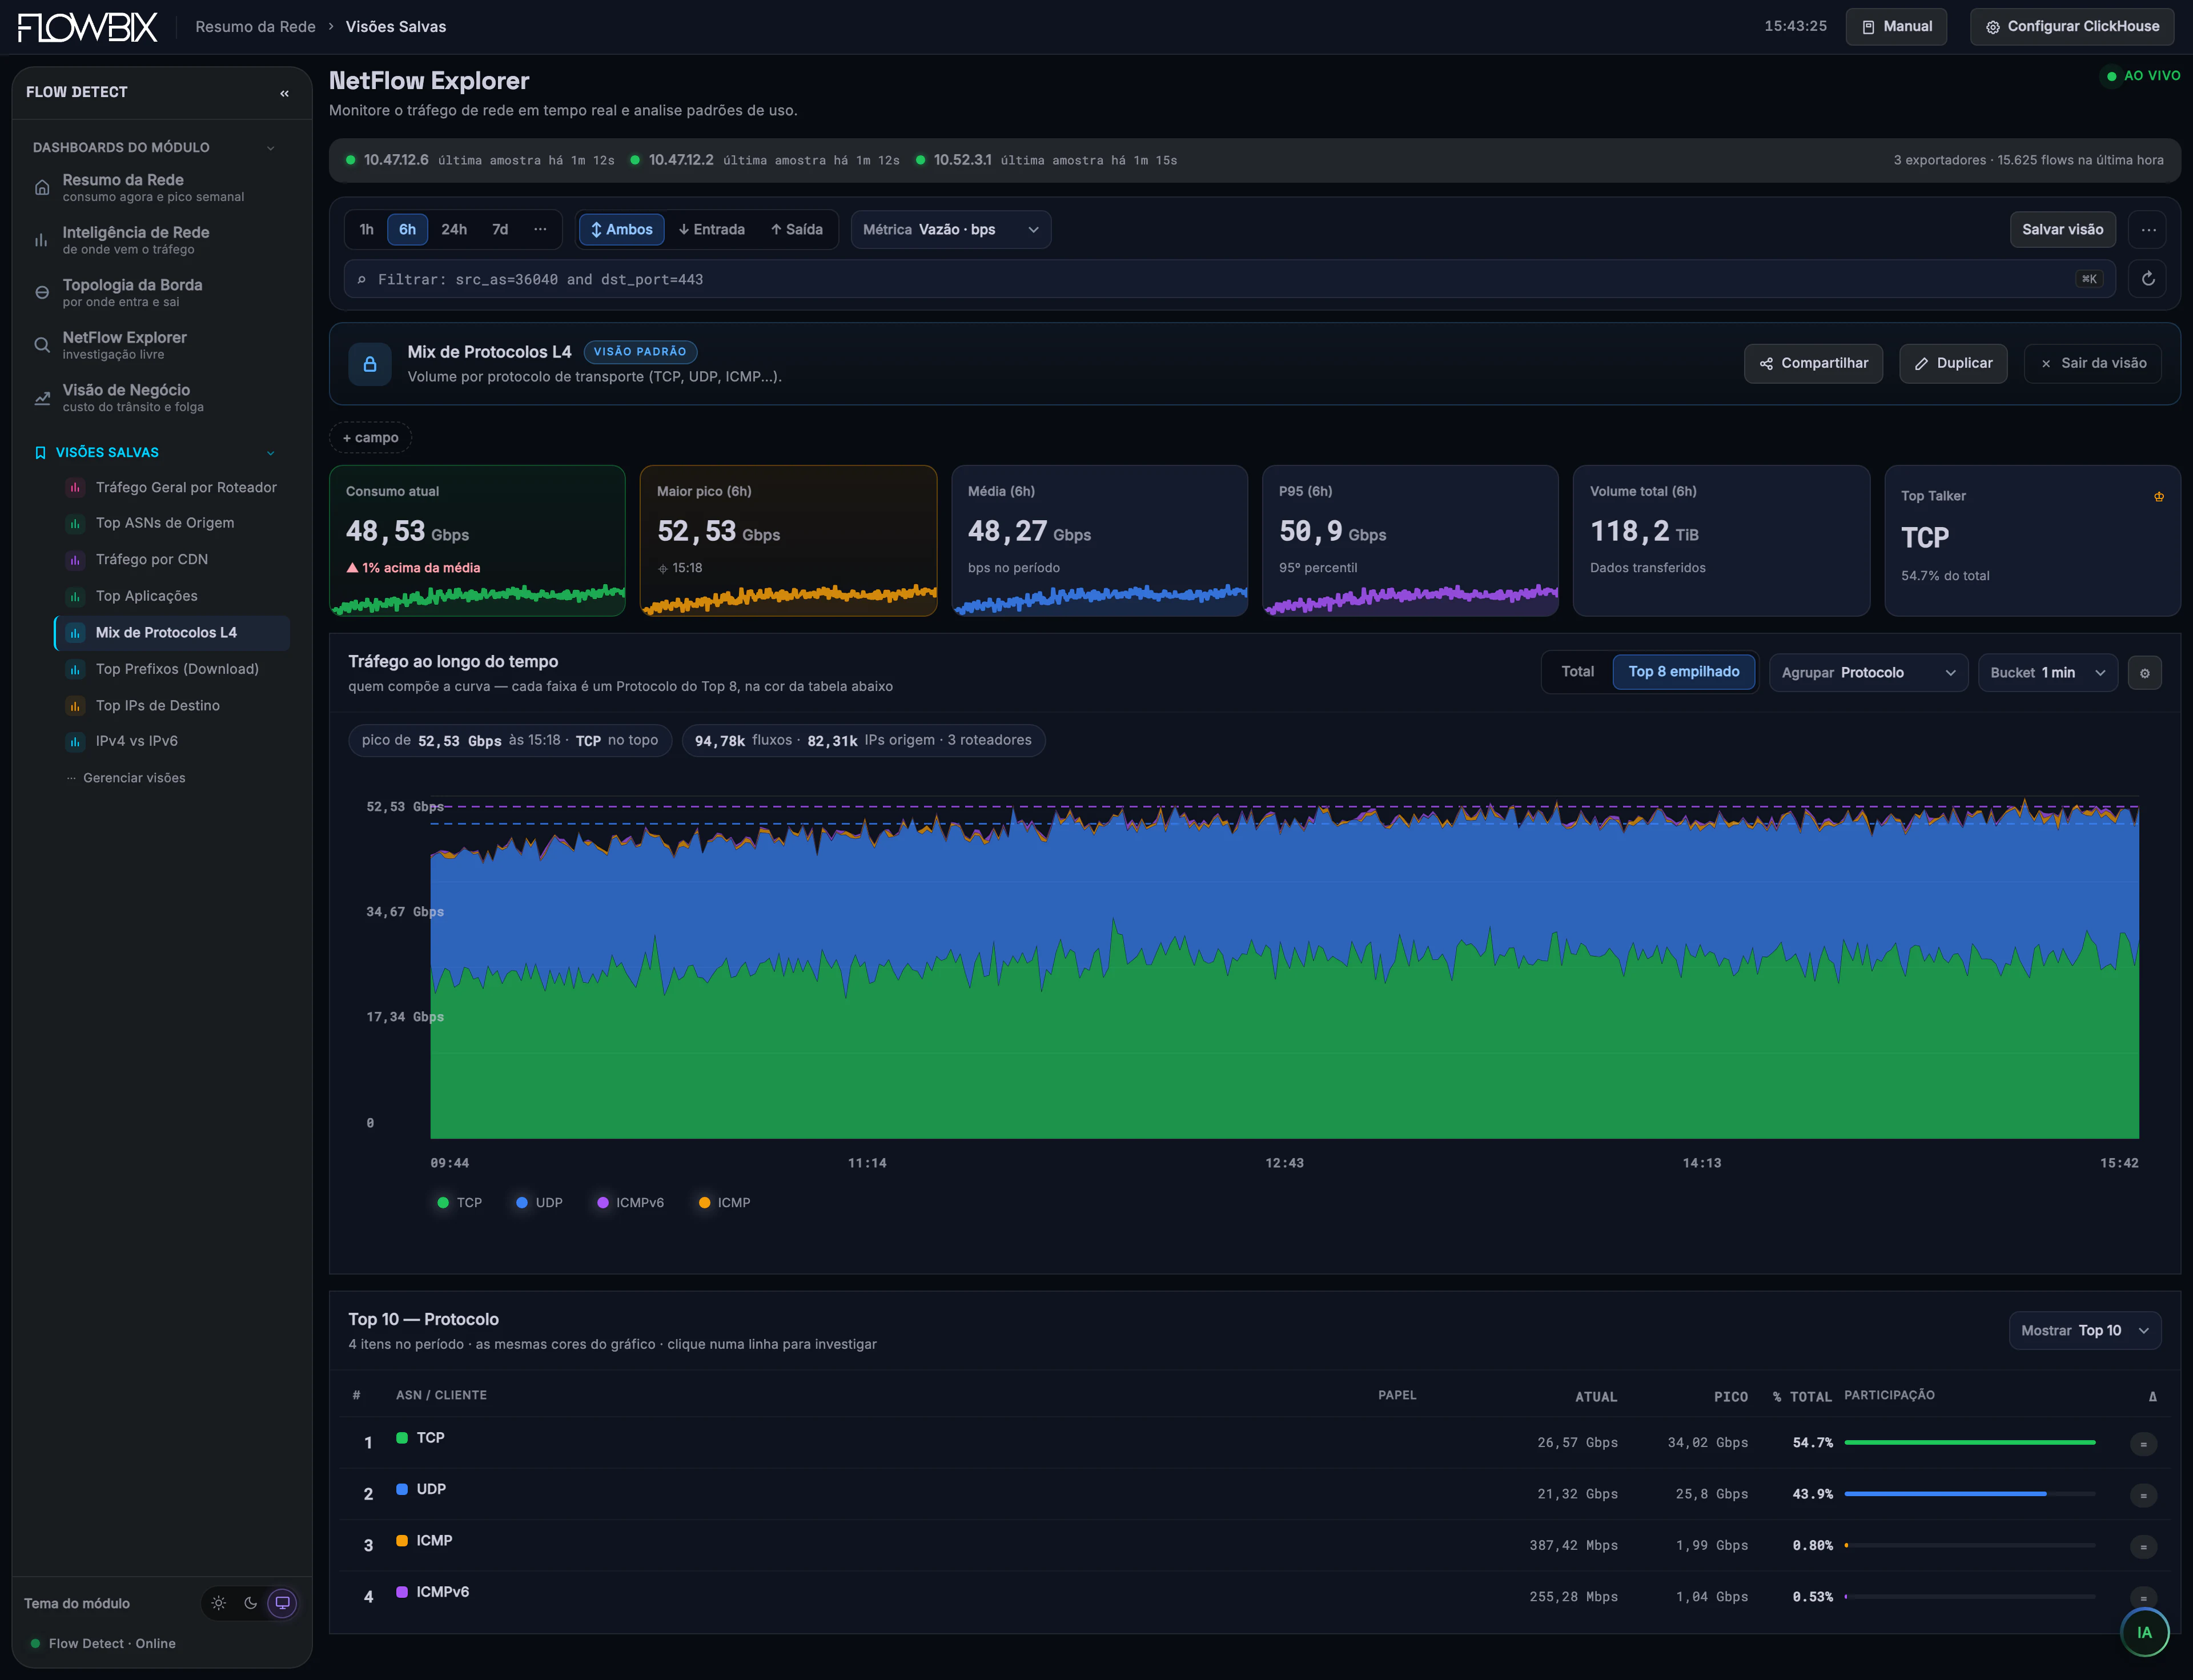
Task: Click the Consumo atual card
Action: click(477, 541)
